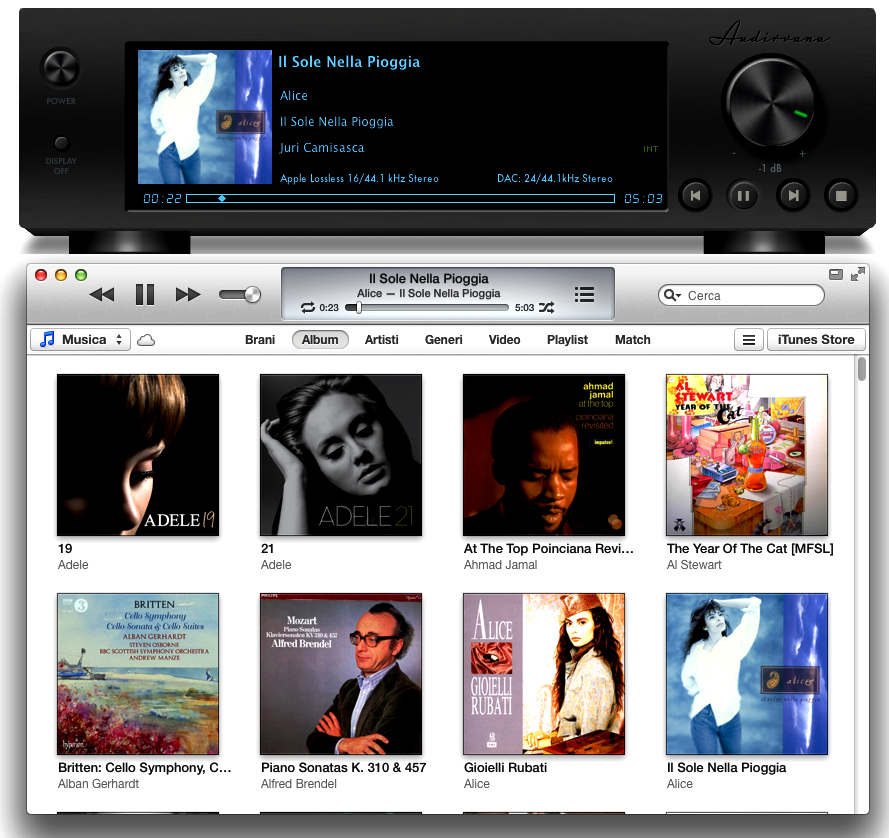
Task: Open the Match tab
Action: pos(633,340)
